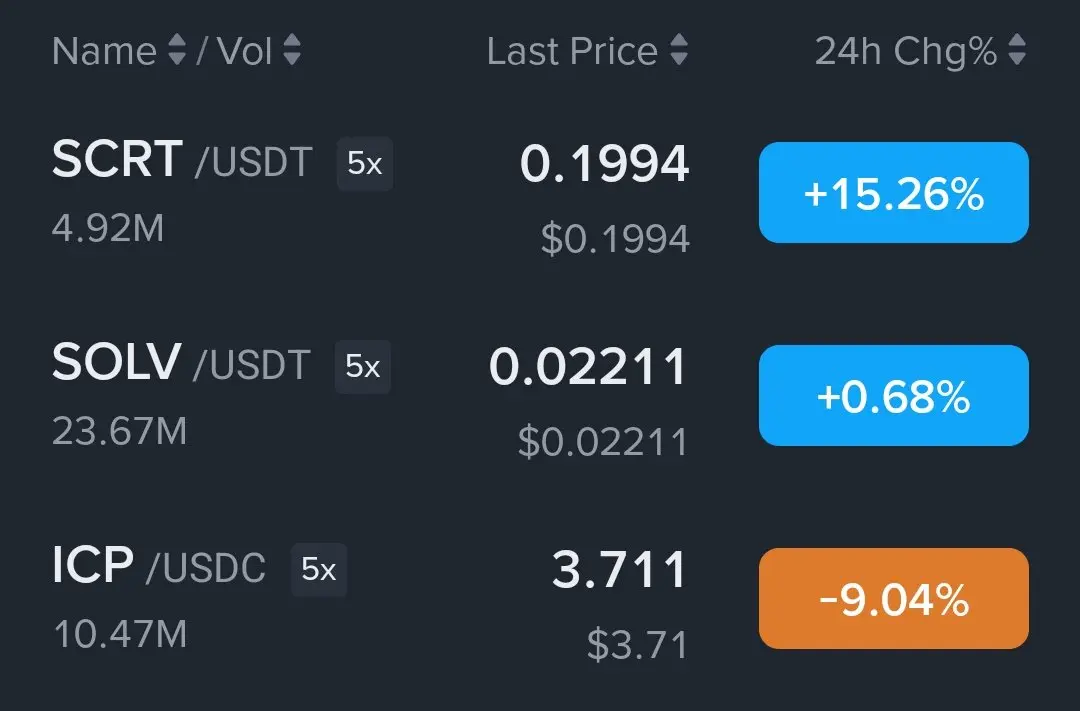The image size is (1080, 711).
Task: Sort list by Name sort arrows
Action: coord(176,51)
